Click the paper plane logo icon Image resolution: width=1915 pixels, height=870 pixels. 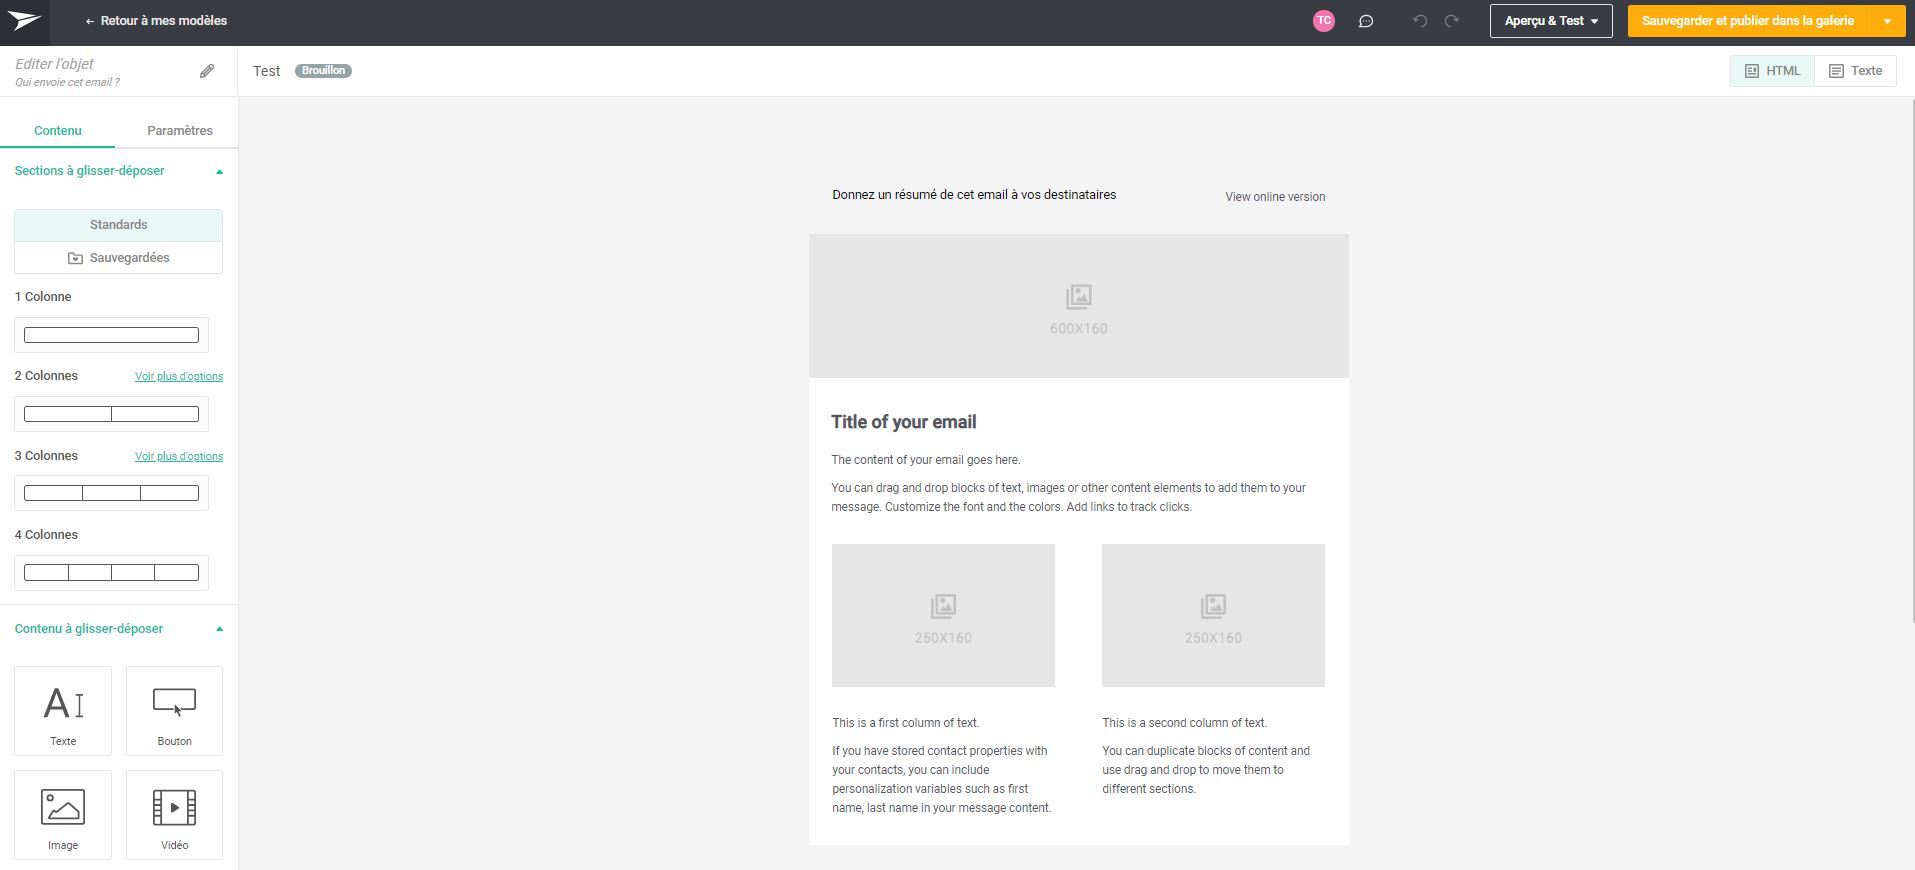click(x=23, y=21)
